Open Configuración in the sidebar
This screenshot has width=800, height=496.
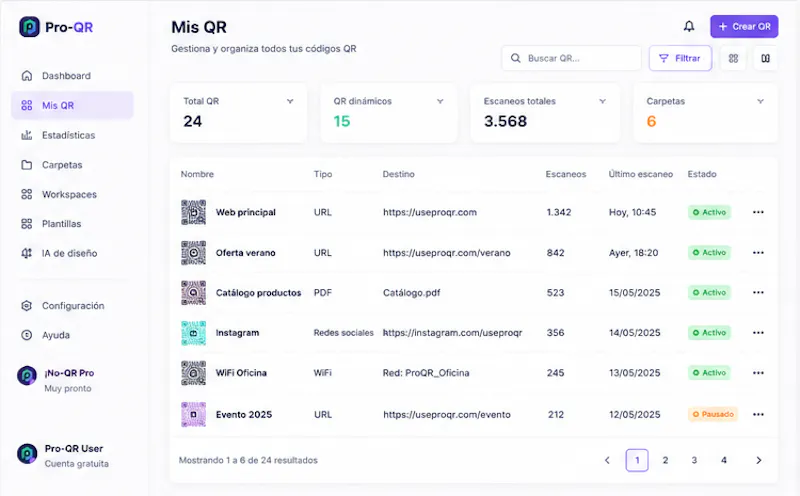click(72, 306)
